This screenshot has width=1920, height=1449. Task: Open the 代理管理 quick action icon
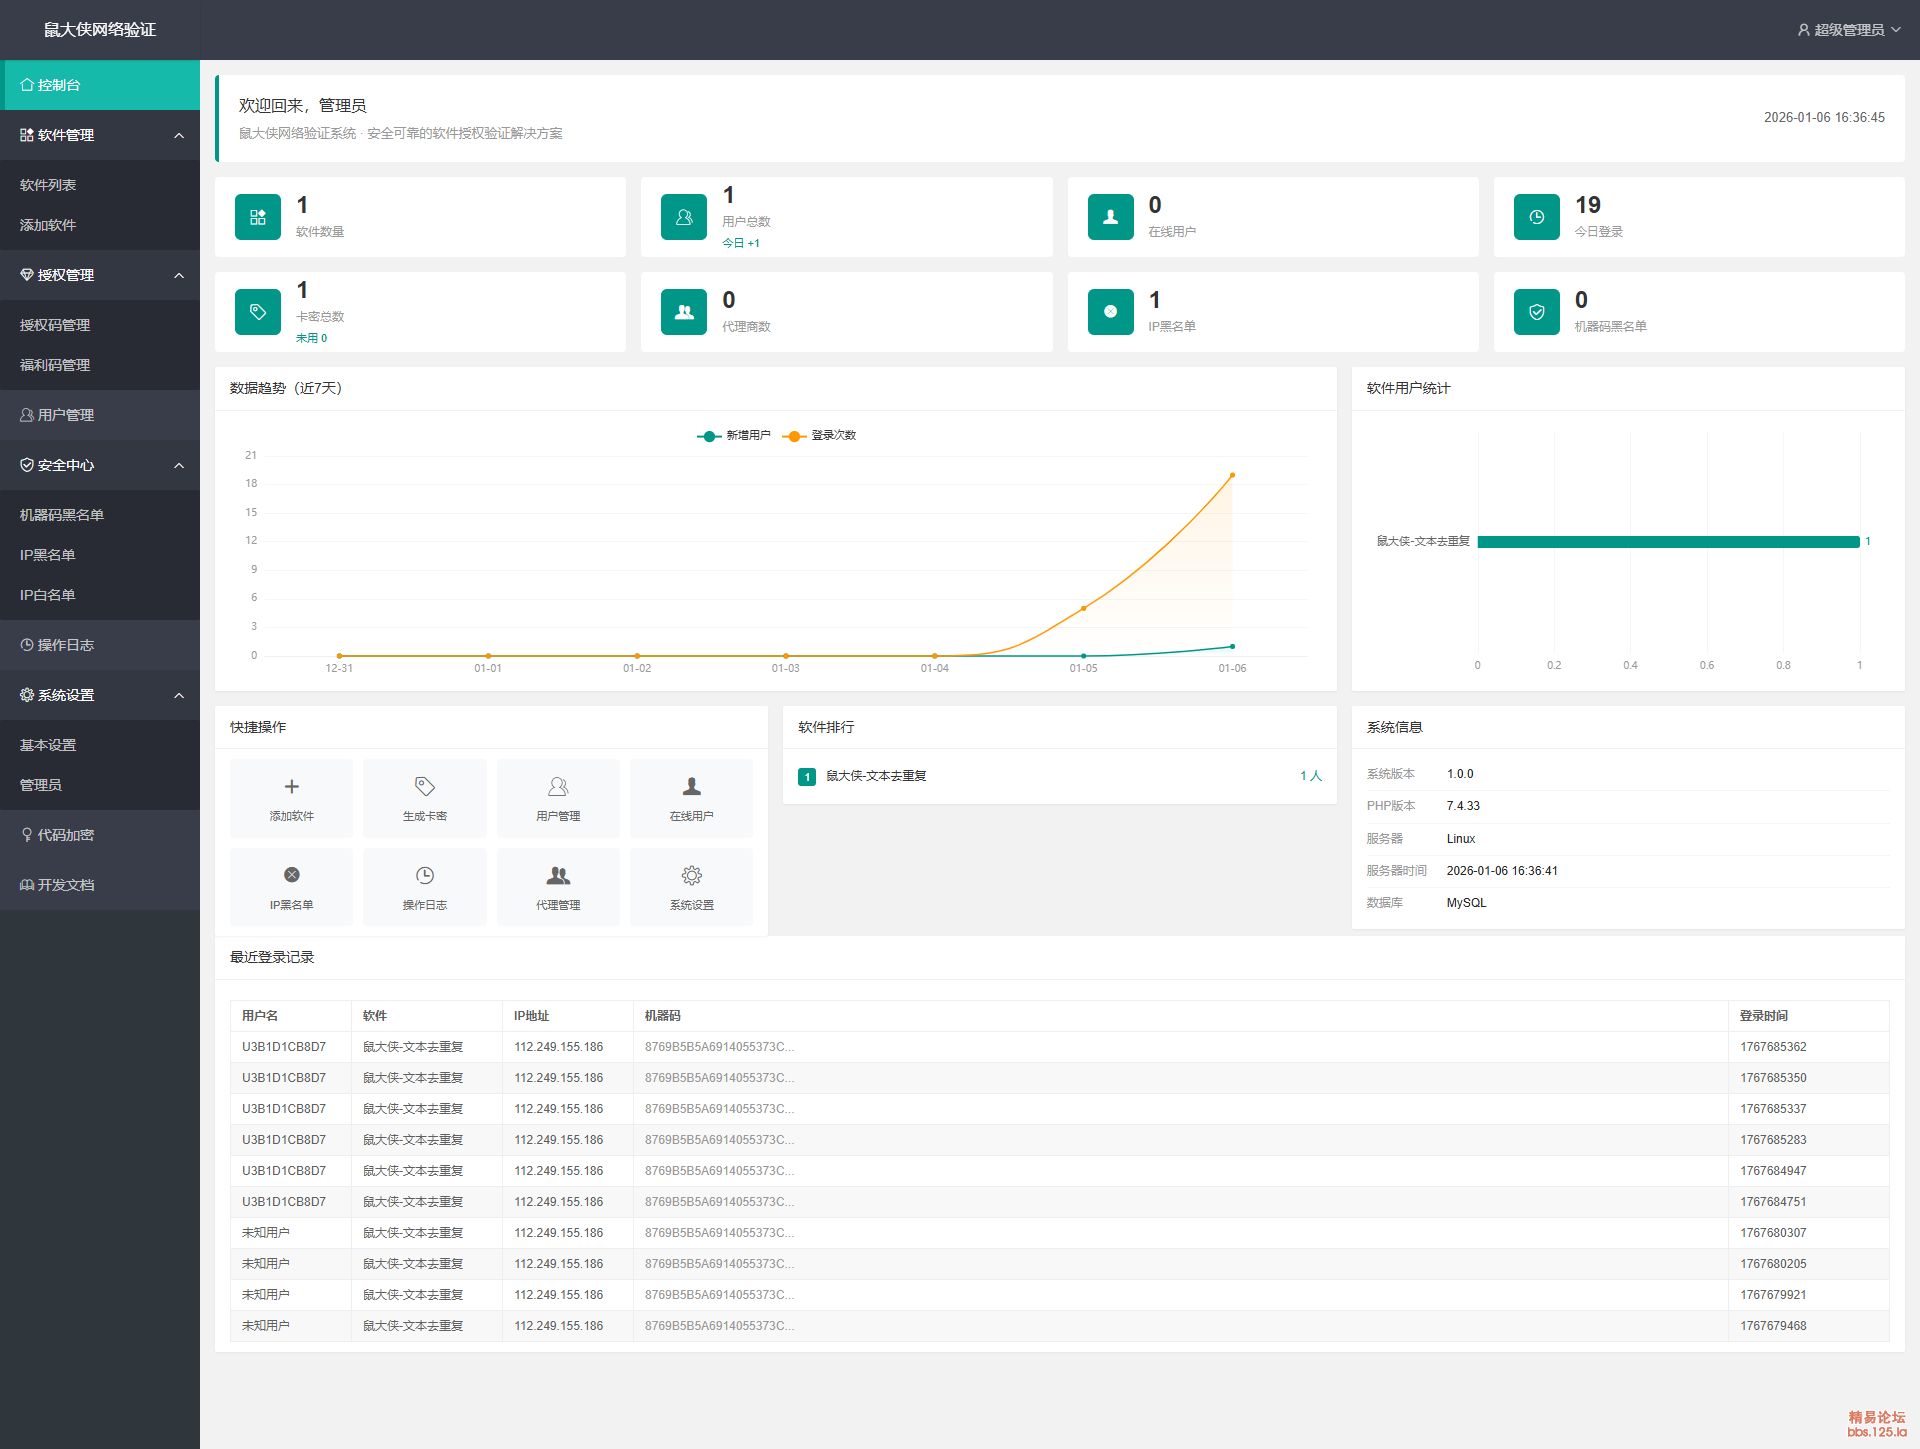558,875
